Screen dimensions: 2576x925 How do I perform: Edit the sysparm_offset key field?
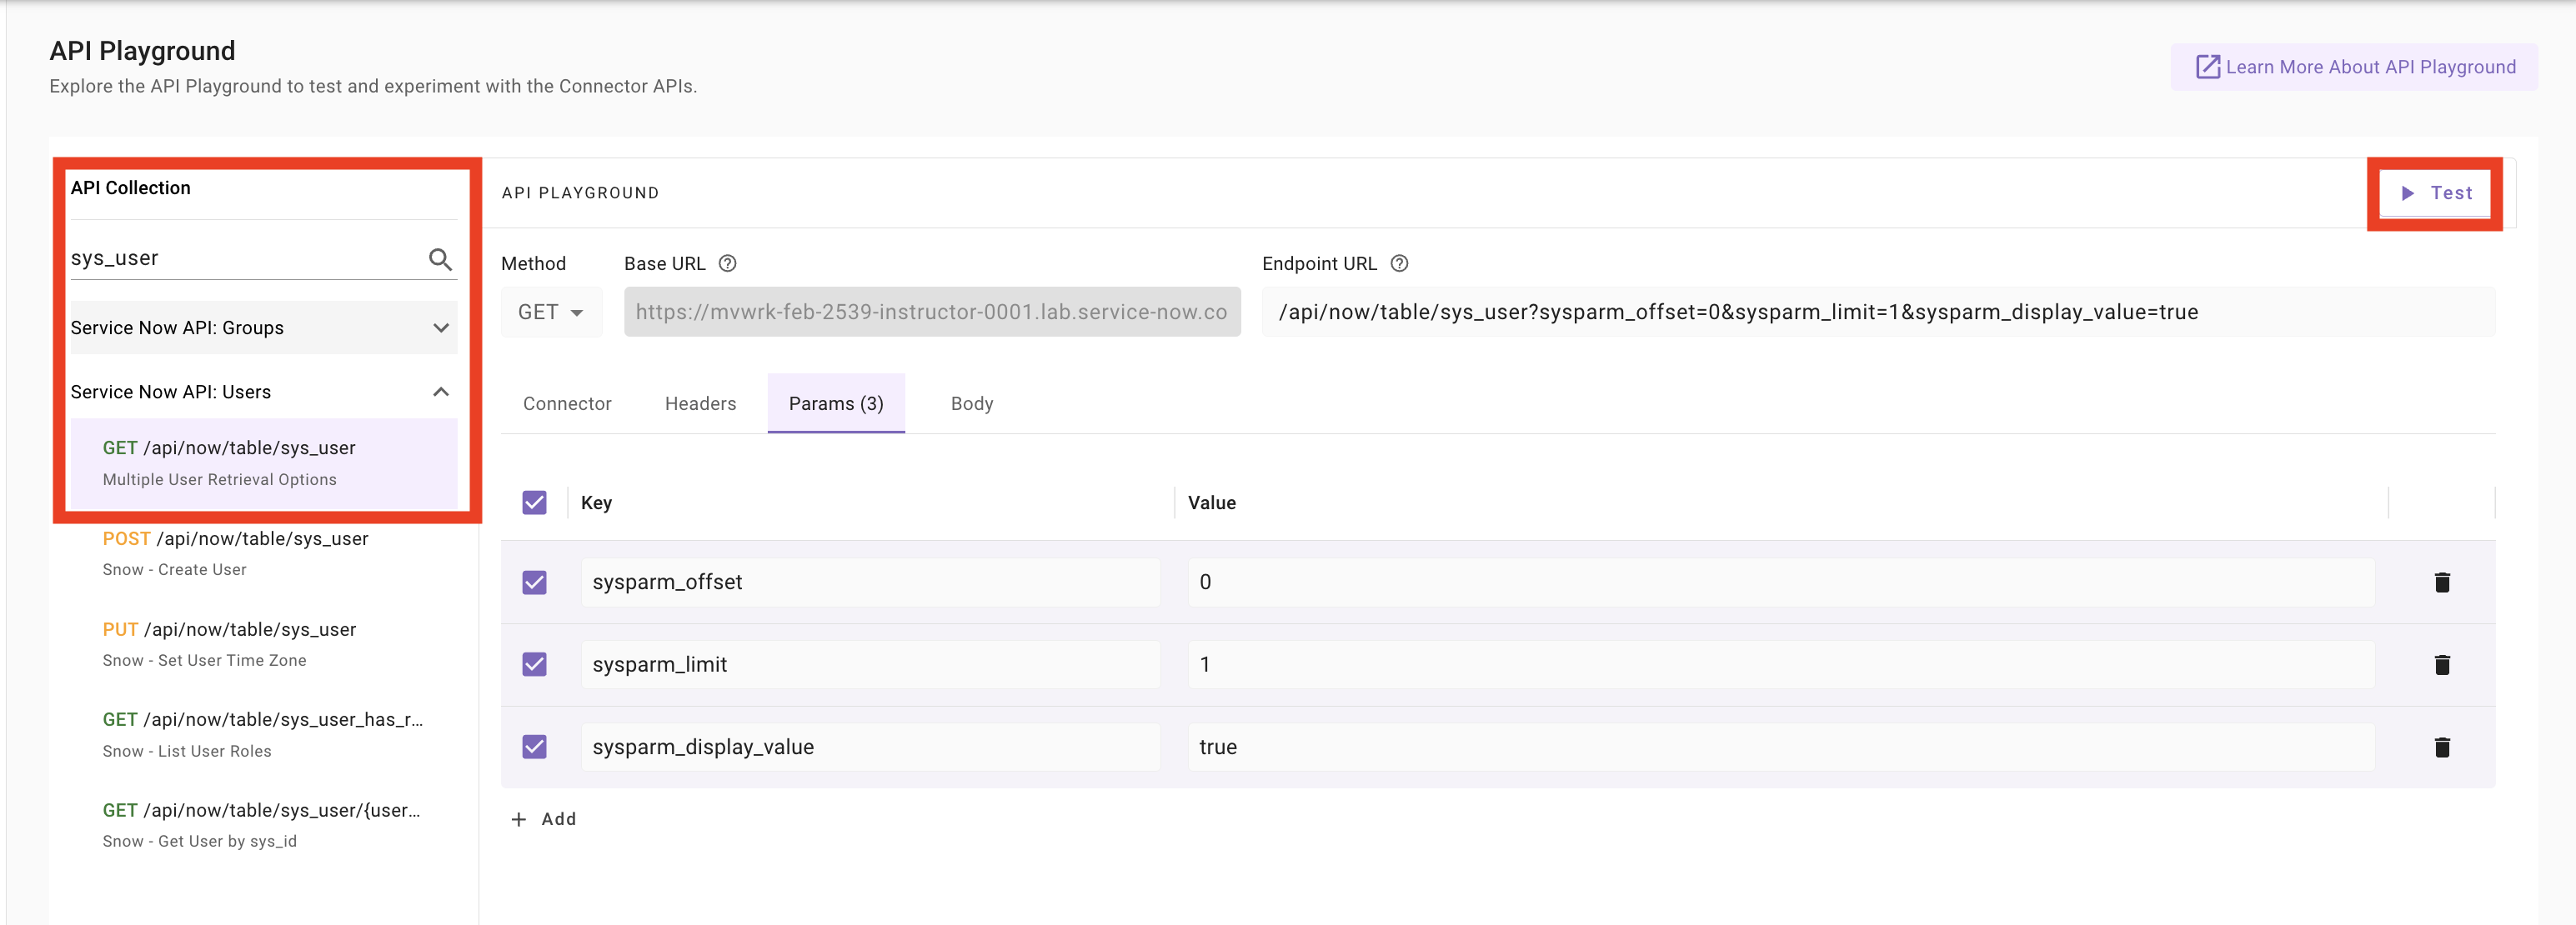click(x=870, y=582)
